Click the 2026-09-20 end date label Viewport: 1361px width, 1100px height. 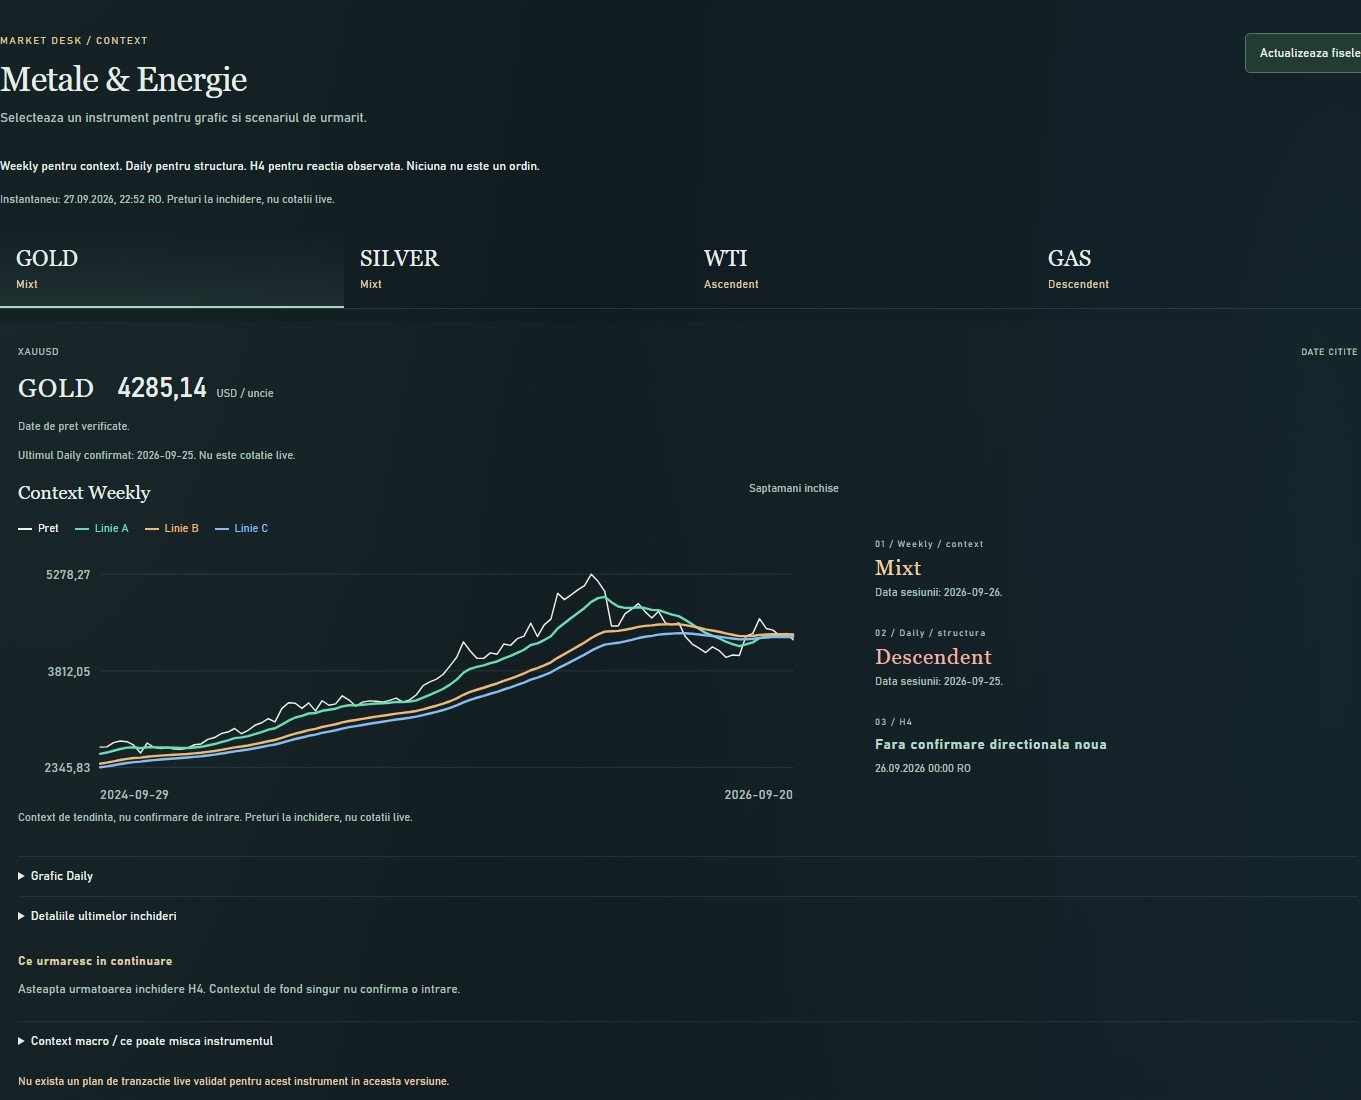pyautogui.click(x=759, y=795)
